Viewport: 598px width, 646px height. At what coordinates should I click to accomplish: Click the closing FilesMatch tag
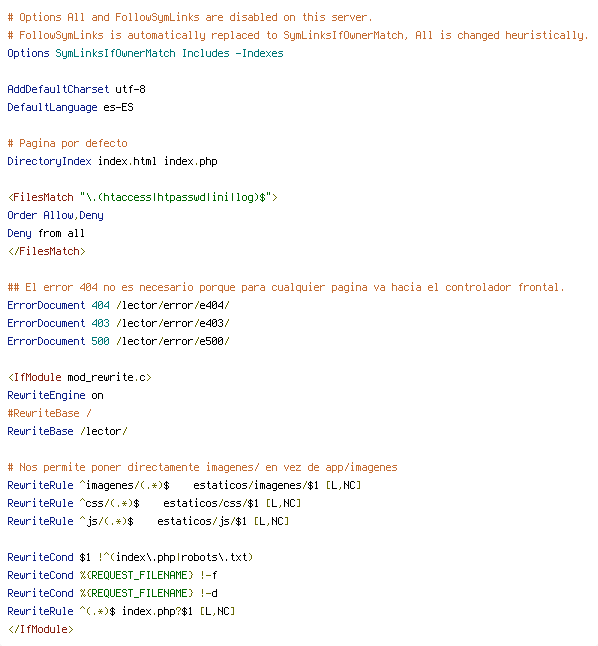pyautogui.click(x=47, y=251)
